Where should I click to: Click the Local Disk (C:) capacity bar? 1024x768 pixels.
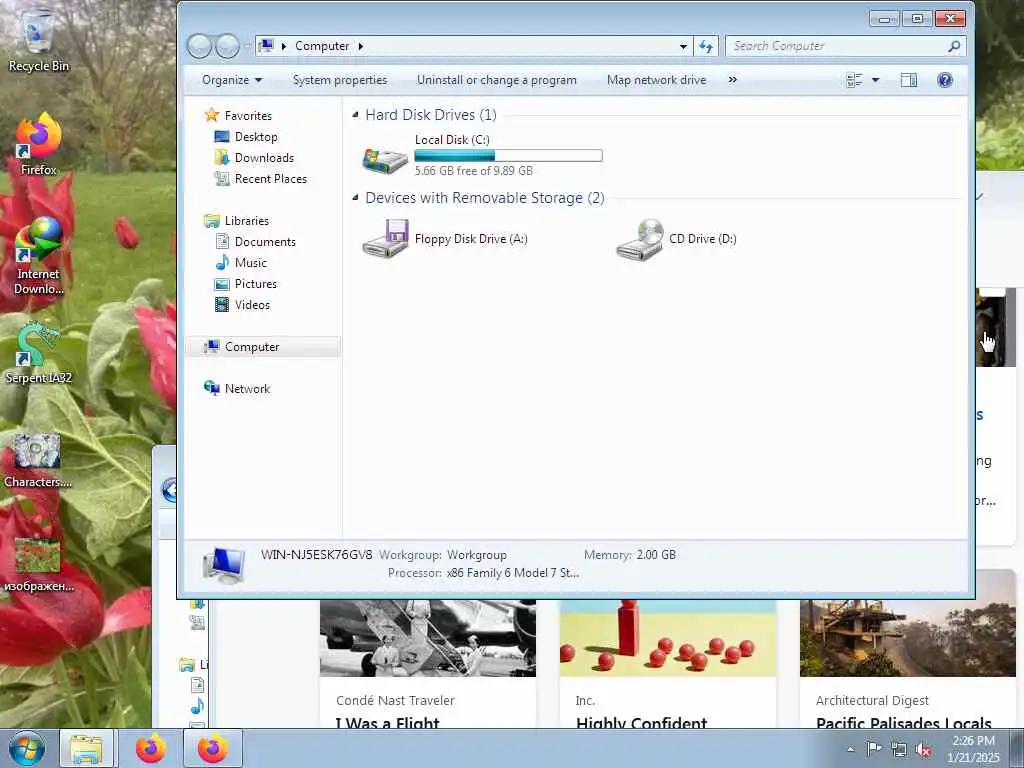point(508,155)
